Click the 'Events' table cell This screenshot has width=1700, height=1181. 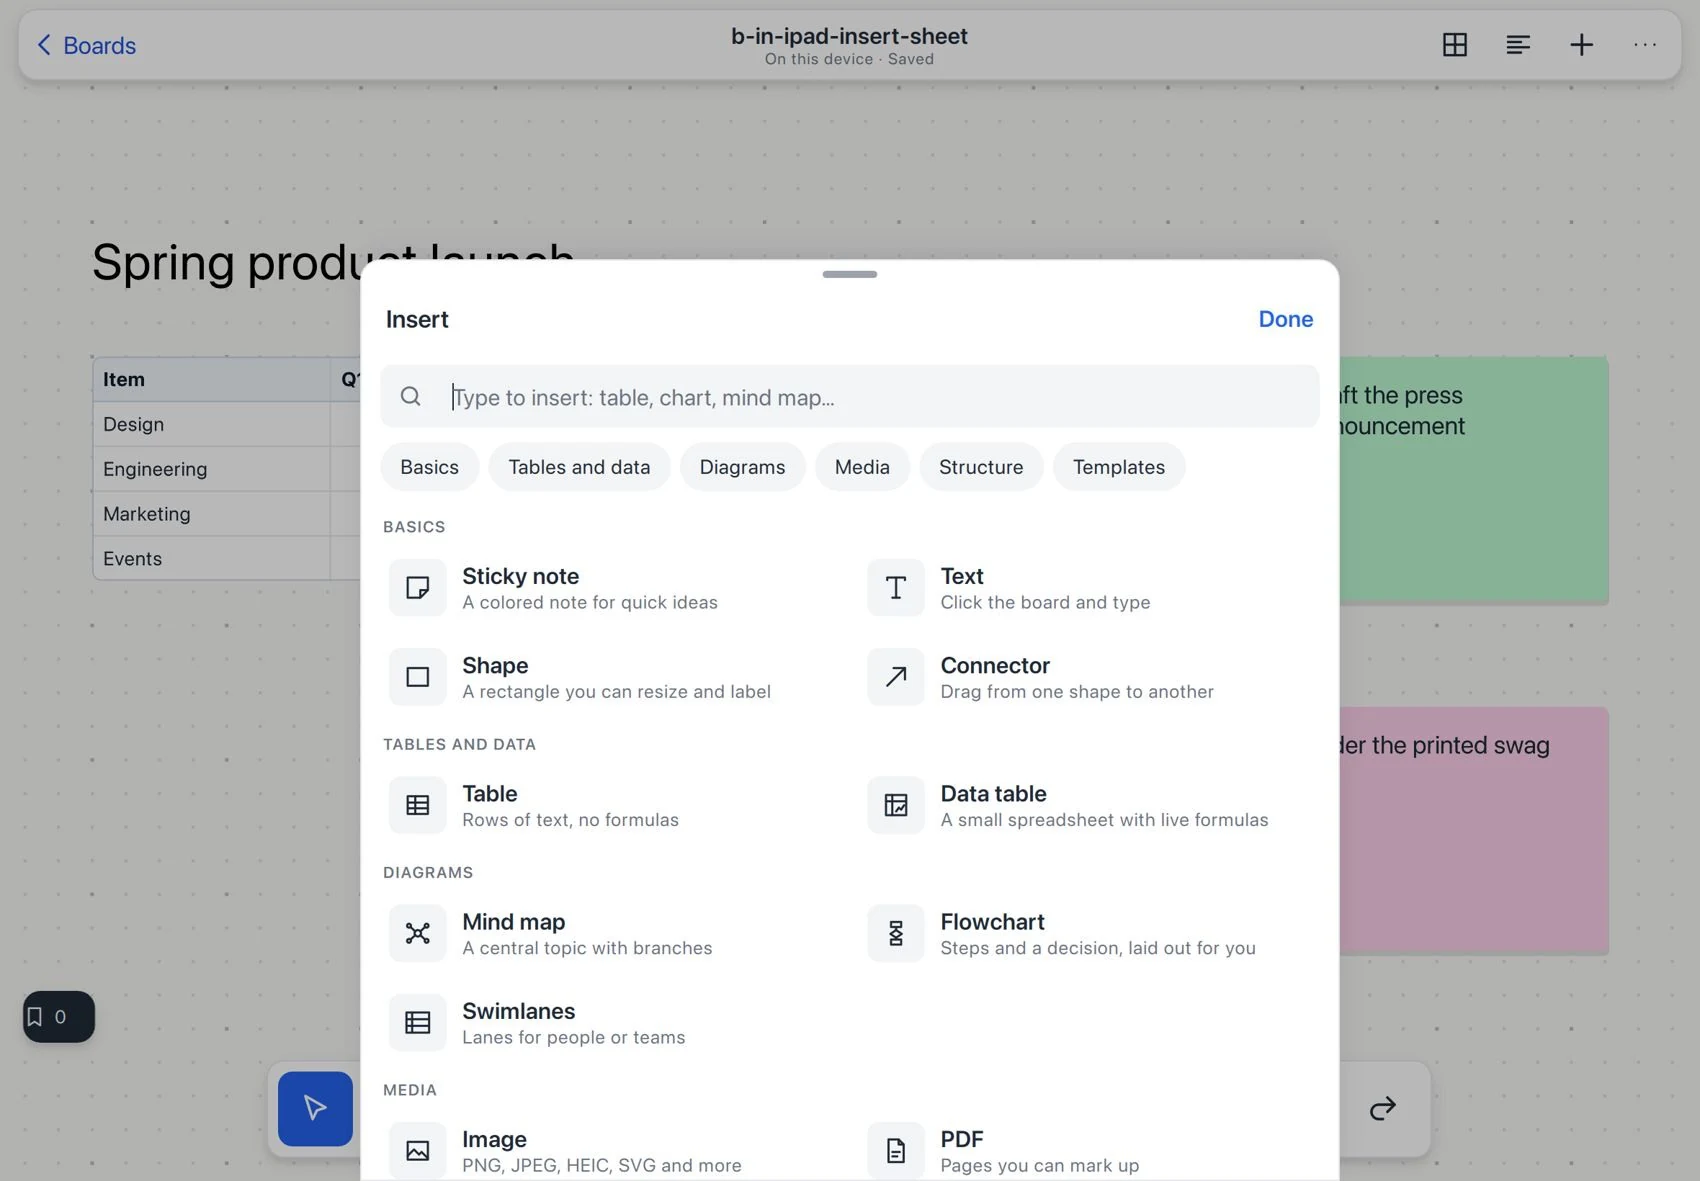pyautogui.click(x=212, y=558)
